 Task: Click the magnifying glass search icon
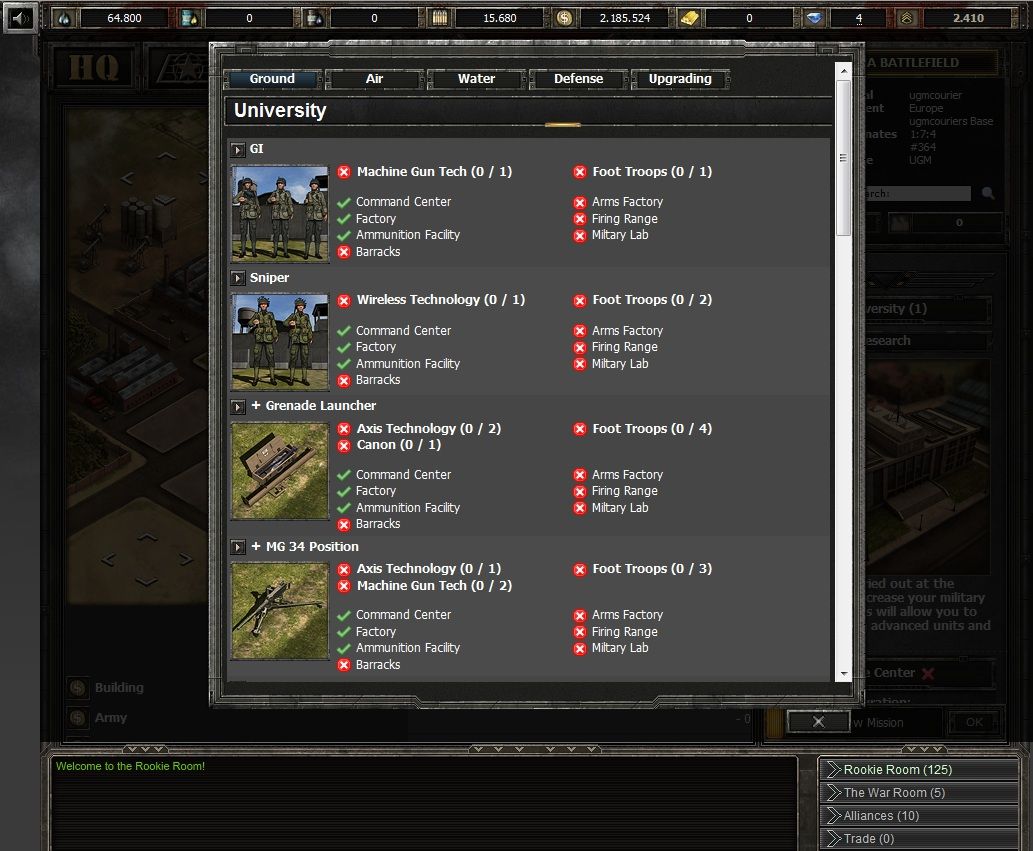(987, 193)
